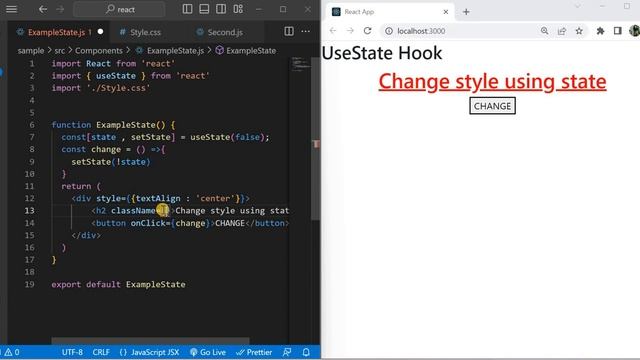Go forward in VS Code navigation history
Screen dimensions: 640x360
pos(60,9)
